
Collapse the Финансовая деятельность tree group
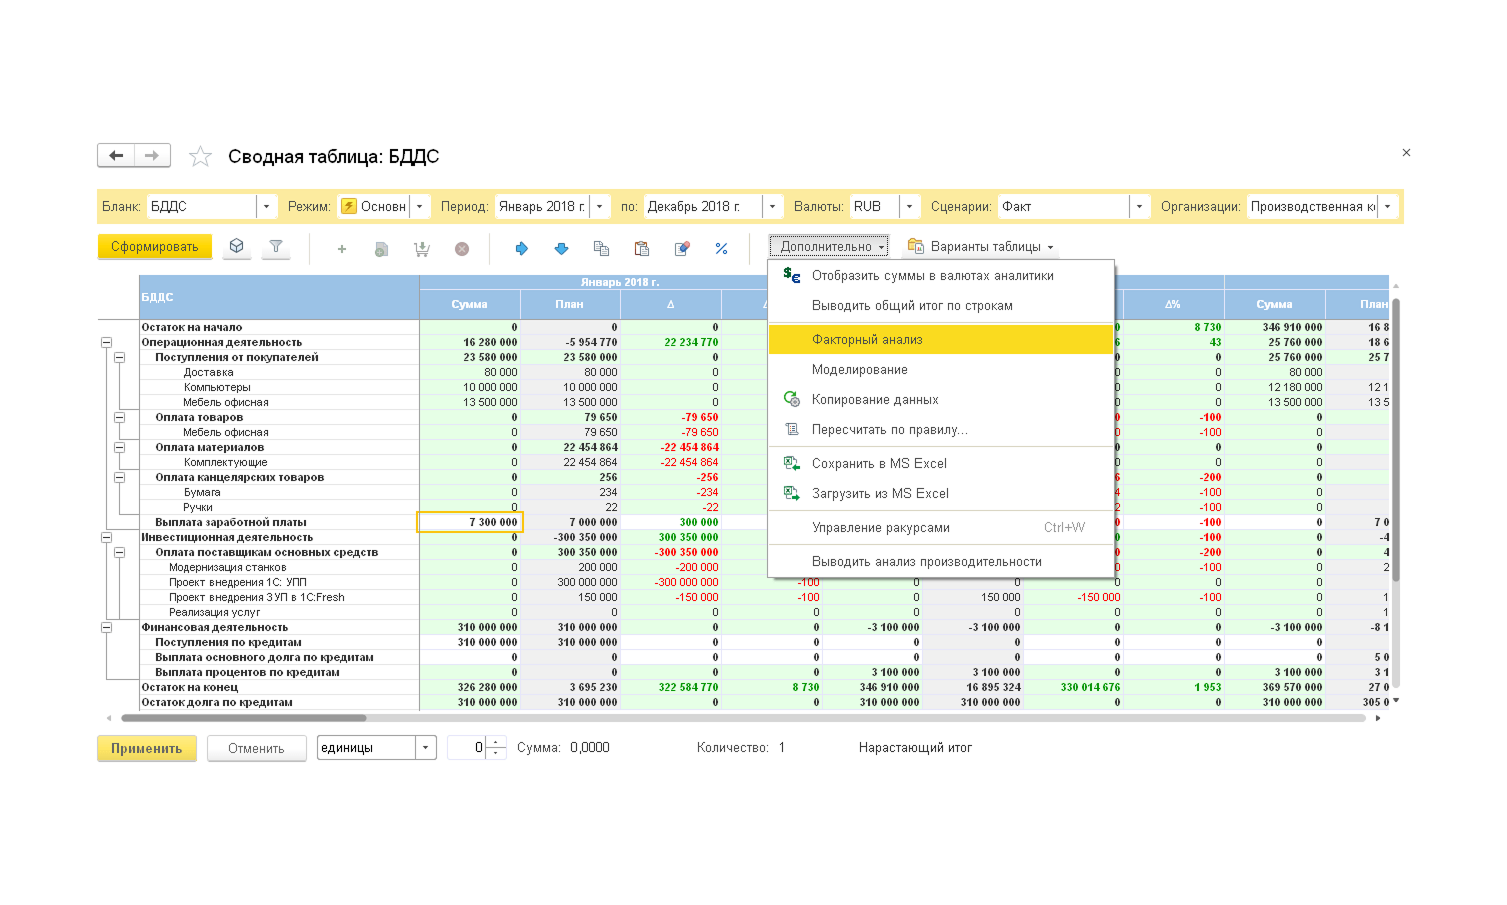tap(106, 627)
